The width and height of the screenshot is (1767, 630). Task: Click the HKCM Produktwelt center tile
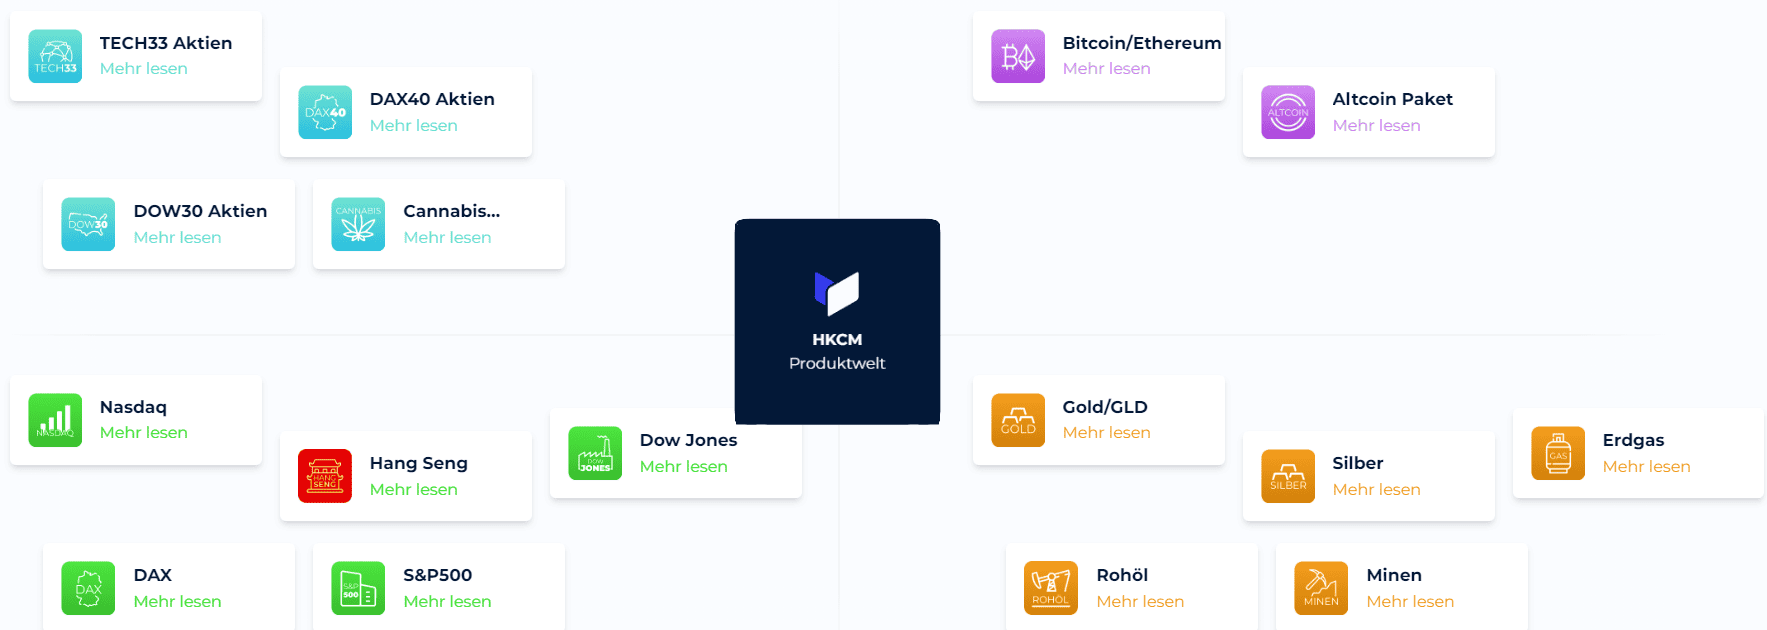837,322
